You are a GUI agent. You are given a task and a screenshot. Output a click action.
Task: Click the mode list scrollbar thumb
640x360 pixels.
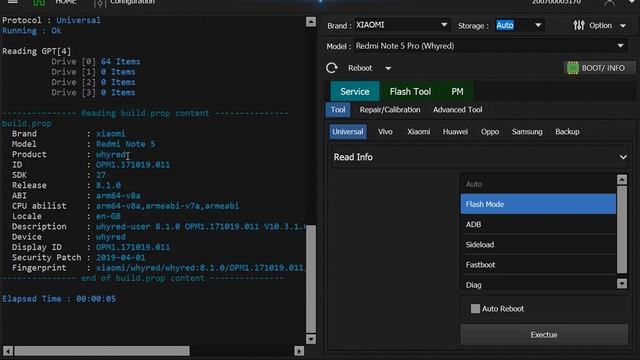coord(622,229)
